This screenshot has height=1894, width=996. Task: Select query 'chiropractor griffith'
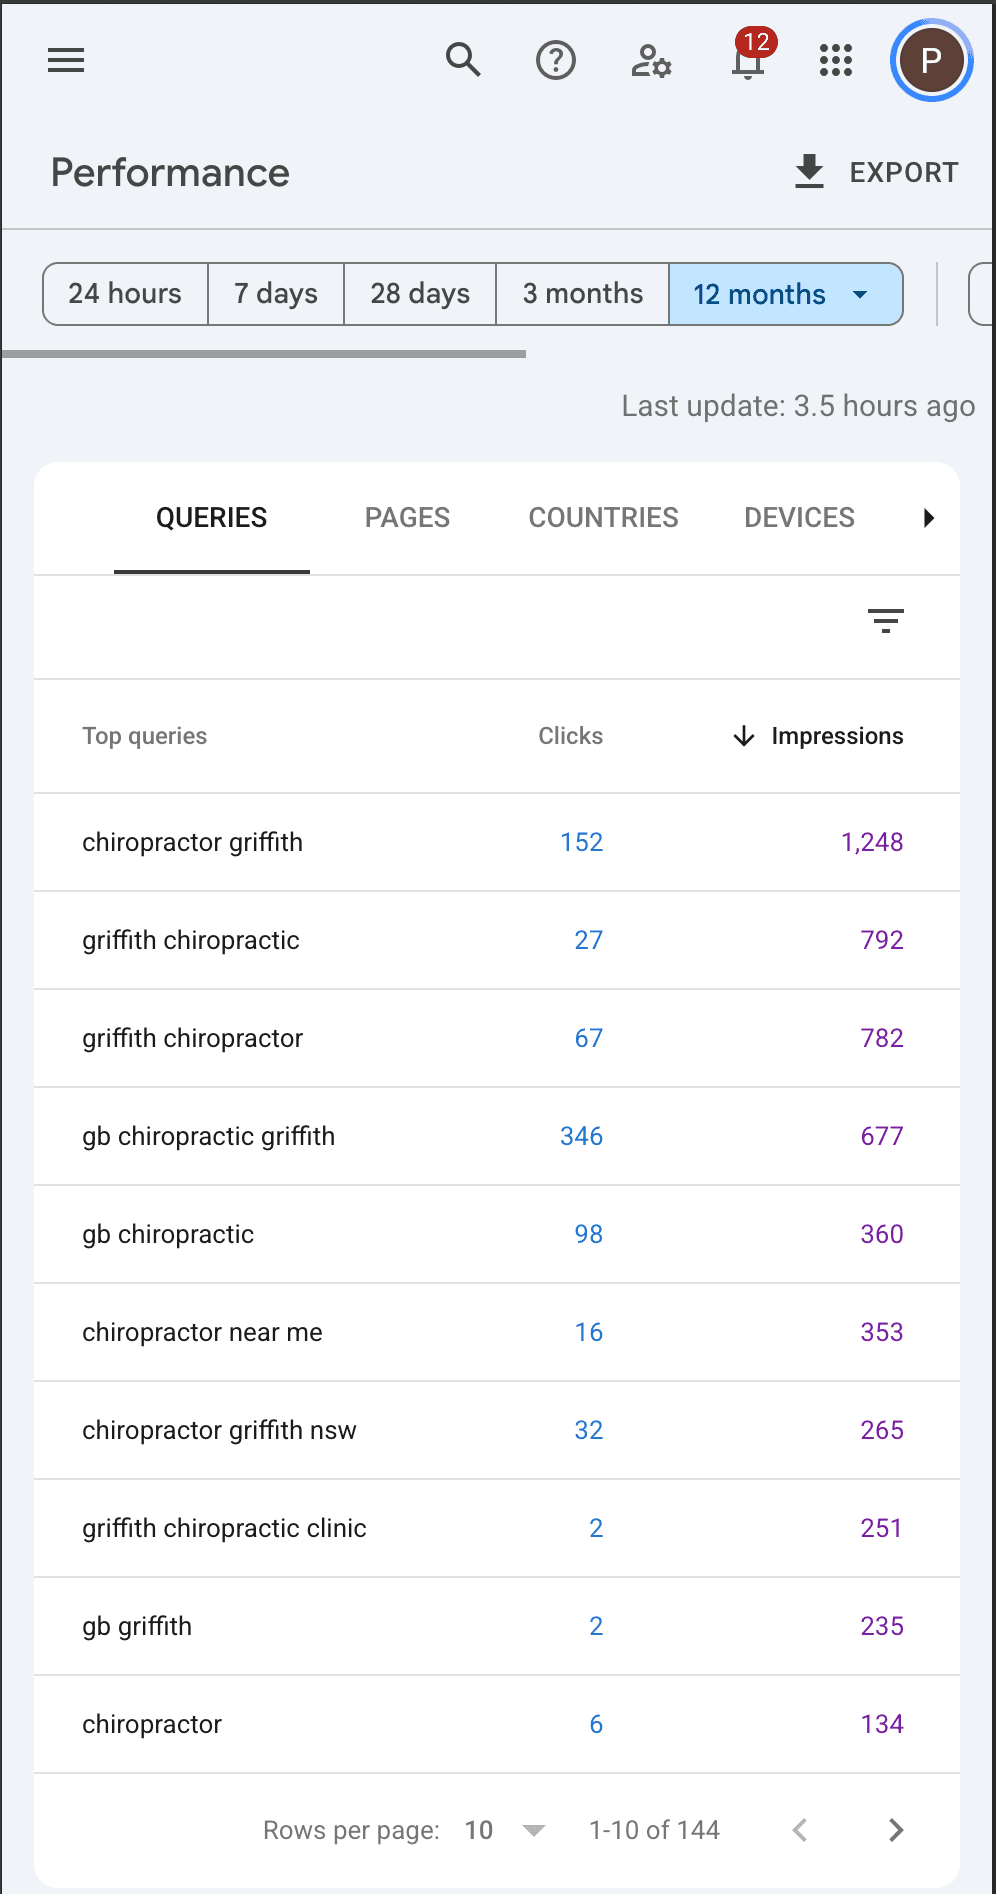click(x=192, y=842)
